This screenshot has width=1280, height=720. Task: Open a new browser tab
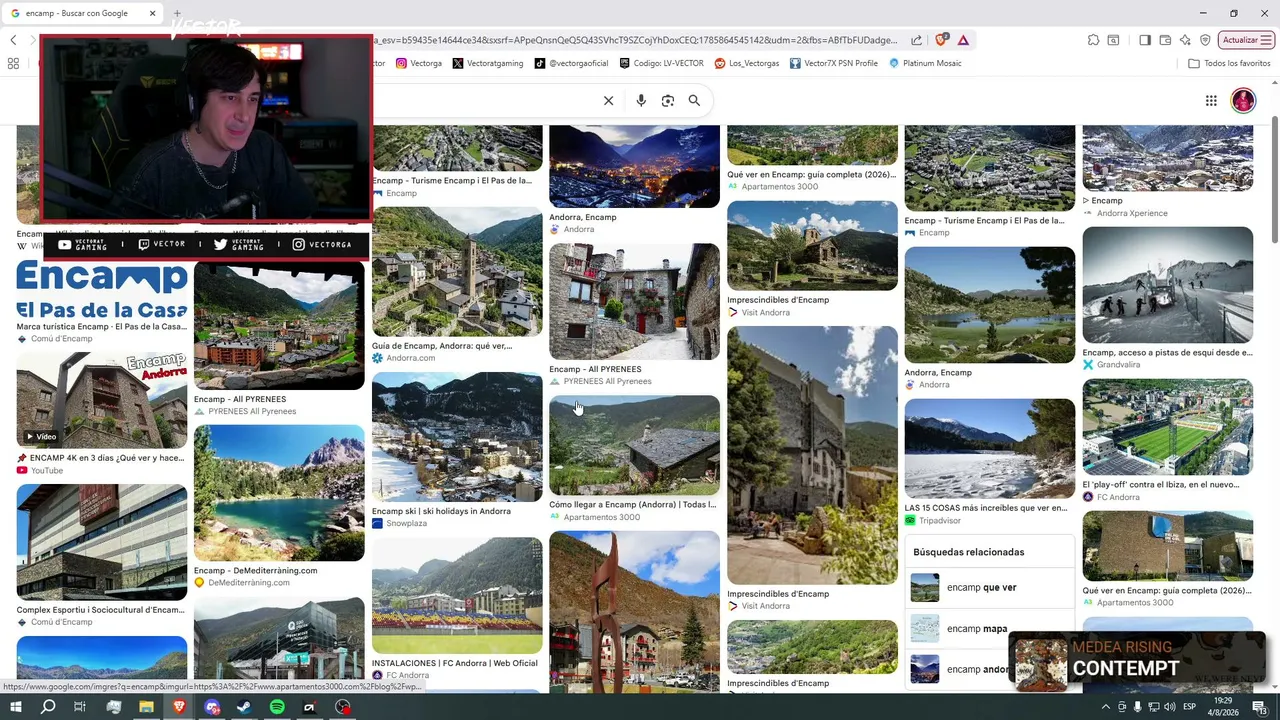point(177,14)
